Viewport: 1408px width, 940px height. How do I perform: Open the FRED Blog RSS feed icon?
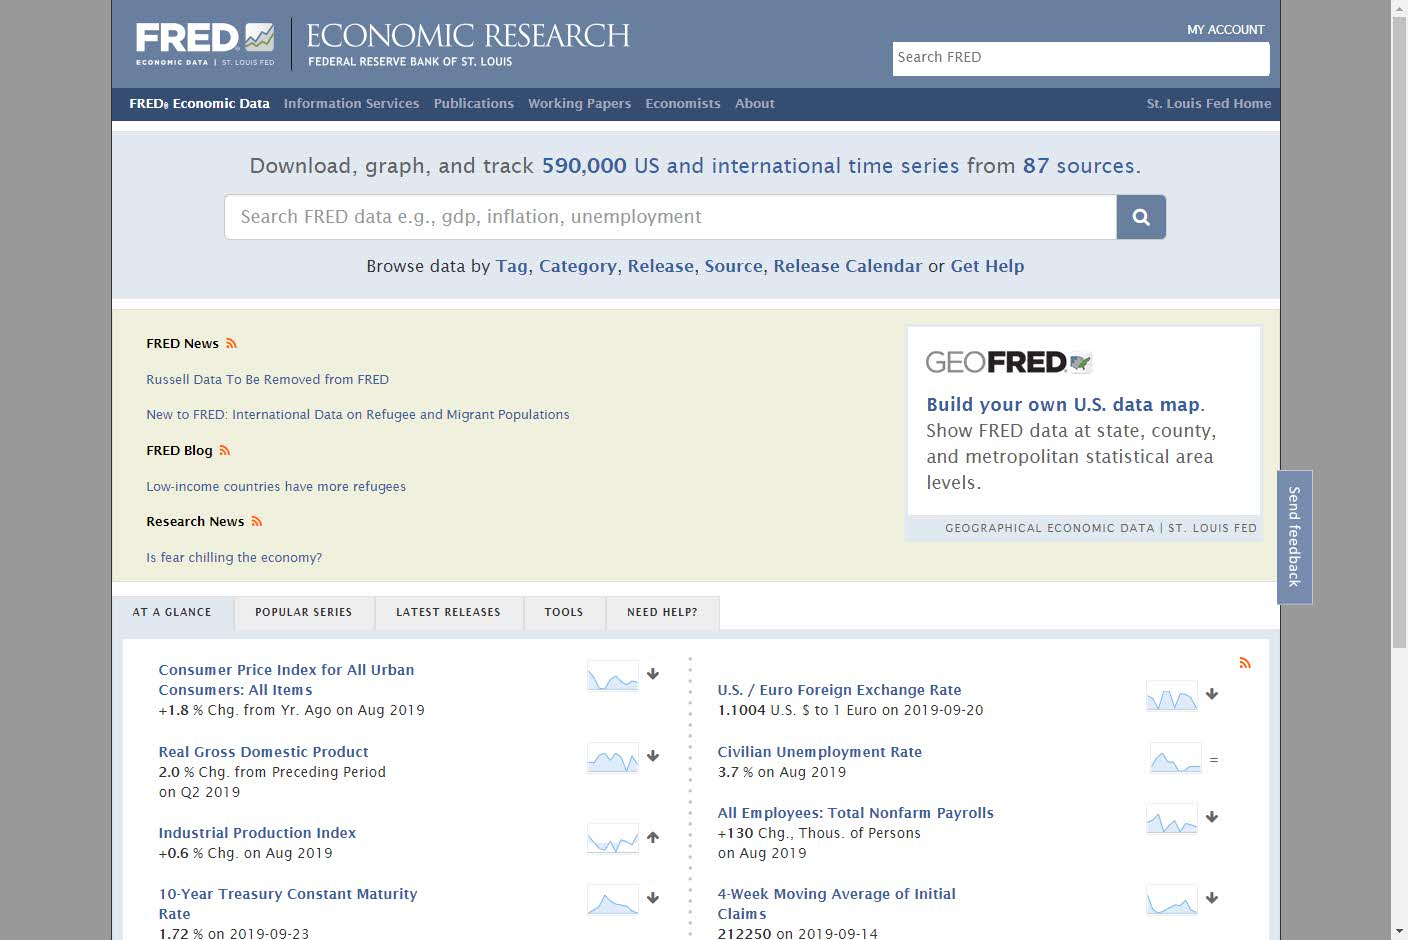tap(225, 450)
